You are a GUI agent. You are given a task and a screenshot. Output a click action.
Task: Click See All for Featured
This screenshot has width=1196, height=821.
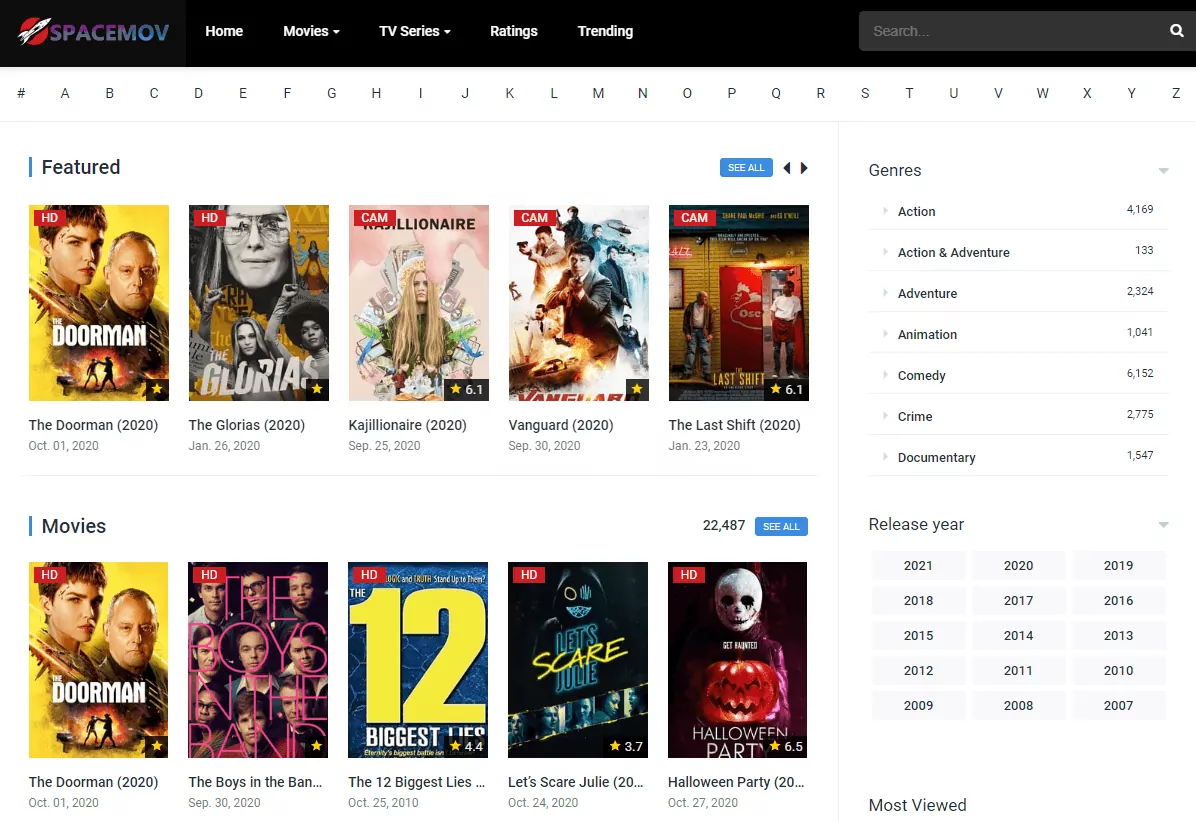746,168
